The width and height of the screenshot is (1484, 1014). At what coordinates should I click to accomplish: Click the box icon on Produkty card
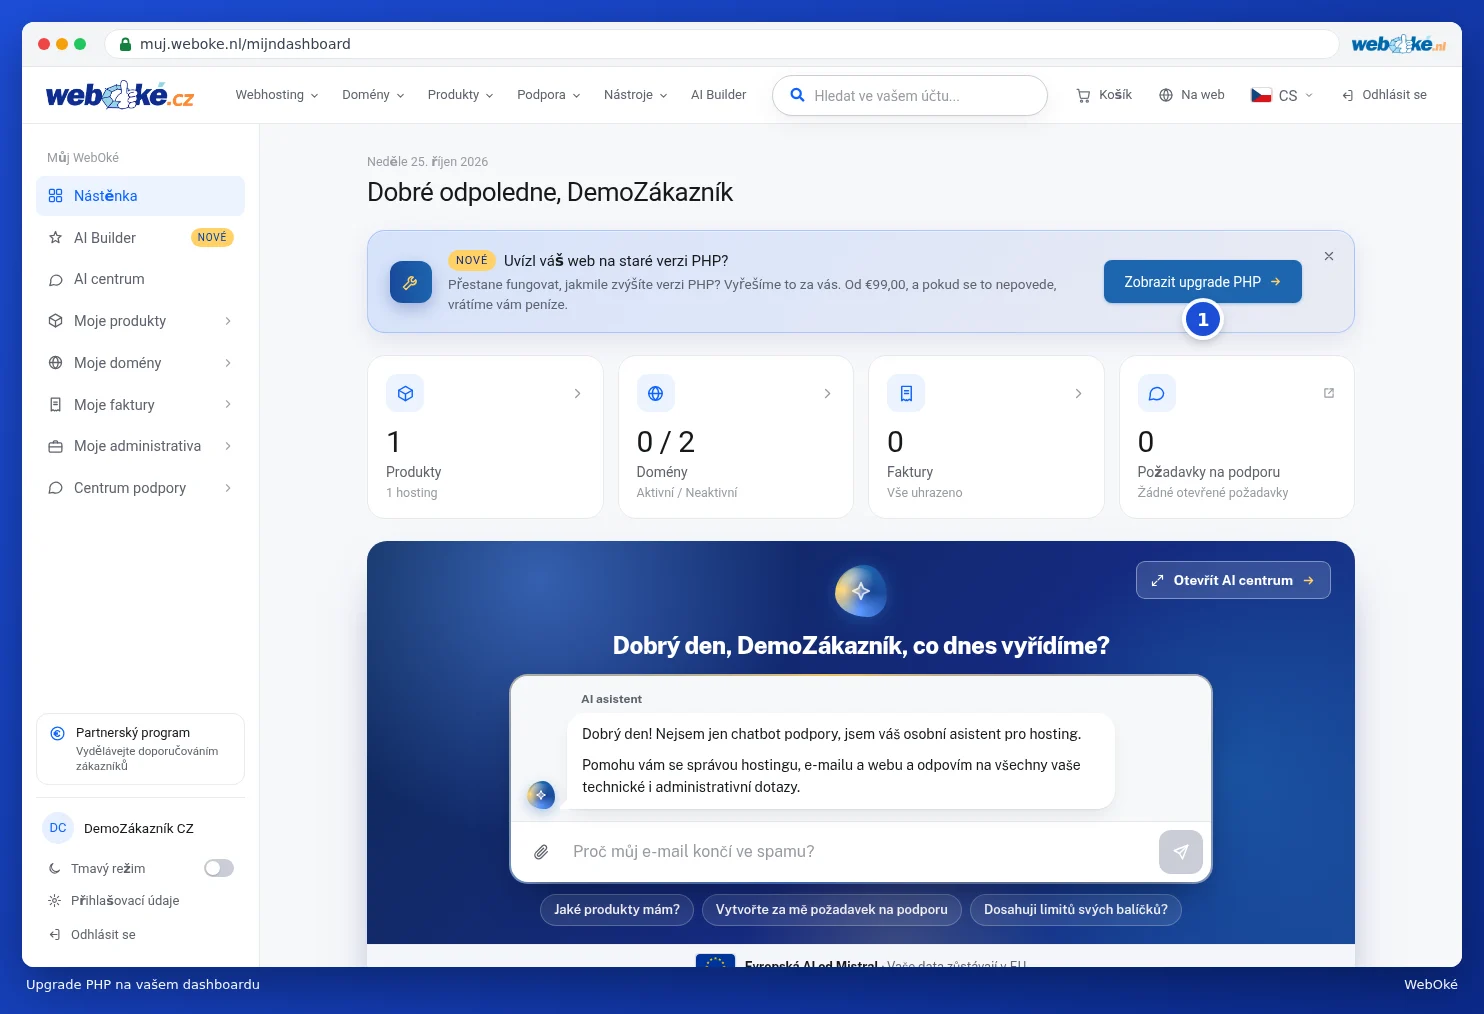click(x=405, y=393)
